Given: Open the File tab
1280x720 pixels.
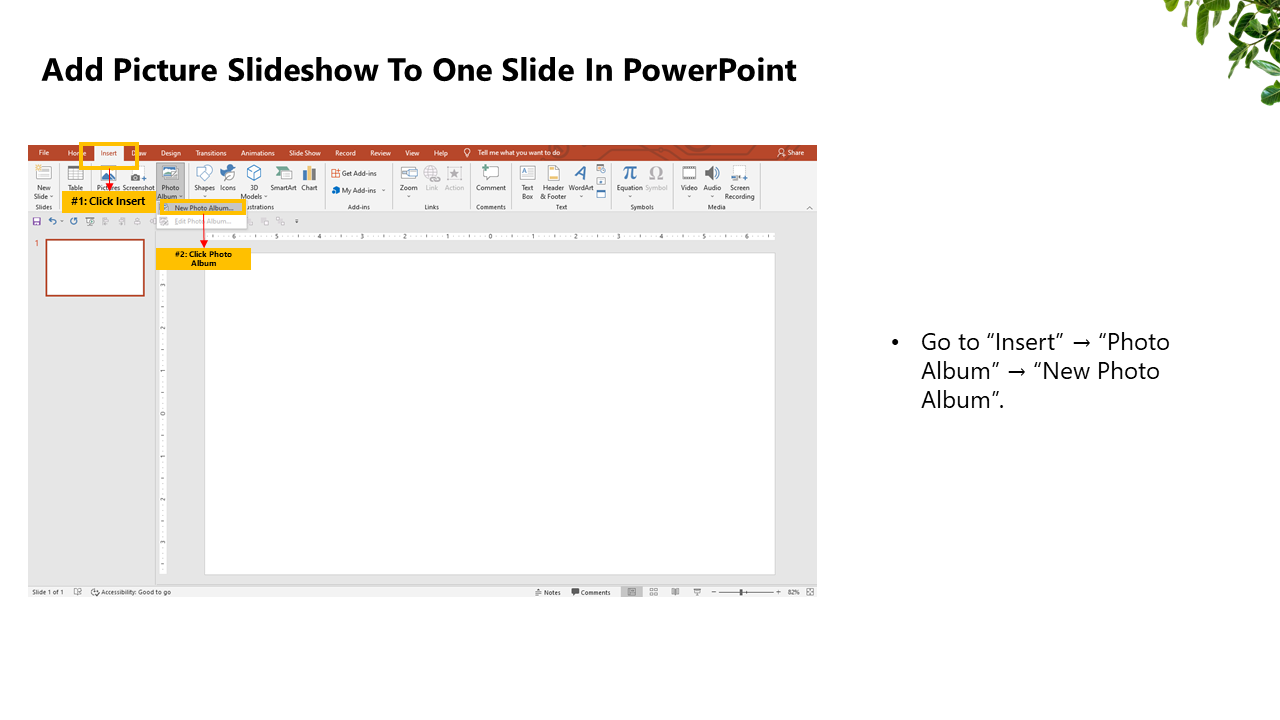Looking at the screenshot, I should click(x=44, y=153).
